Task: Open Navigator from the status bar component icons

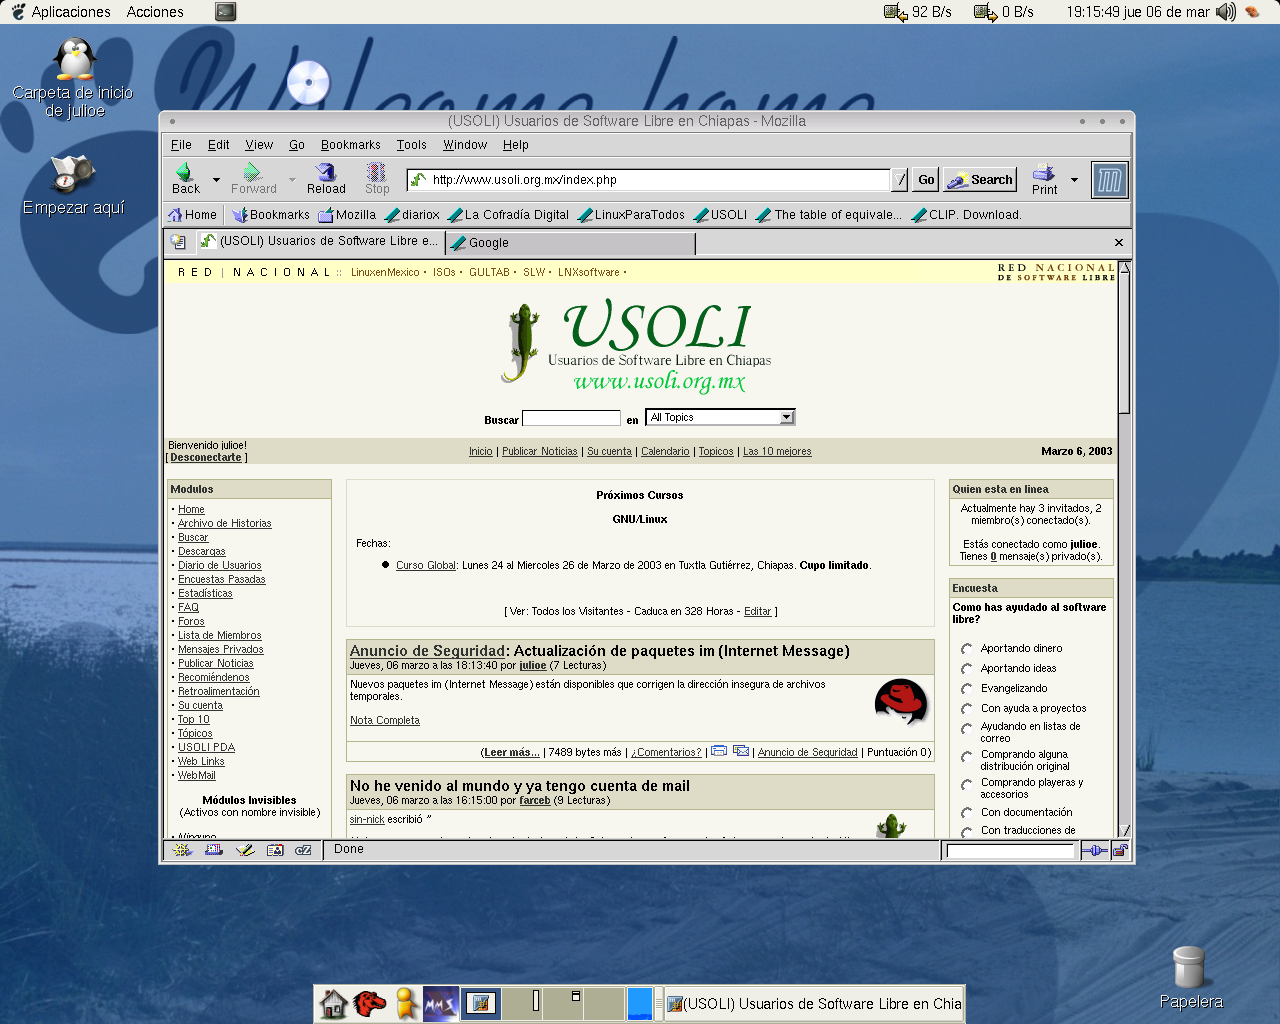Action: click(x=182, y=850)
